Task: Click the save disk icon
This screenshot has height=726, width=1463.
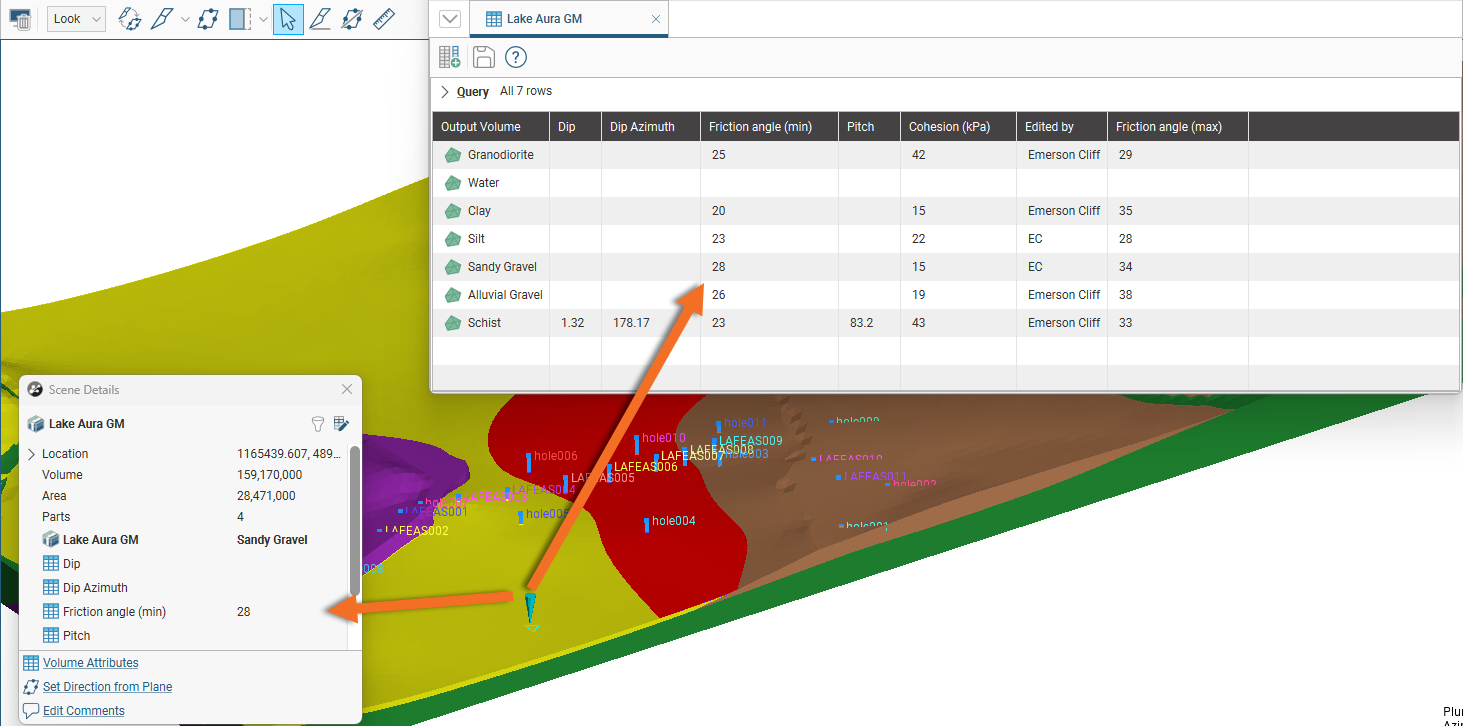Action: pyautogui.click(x=483, y=57)
